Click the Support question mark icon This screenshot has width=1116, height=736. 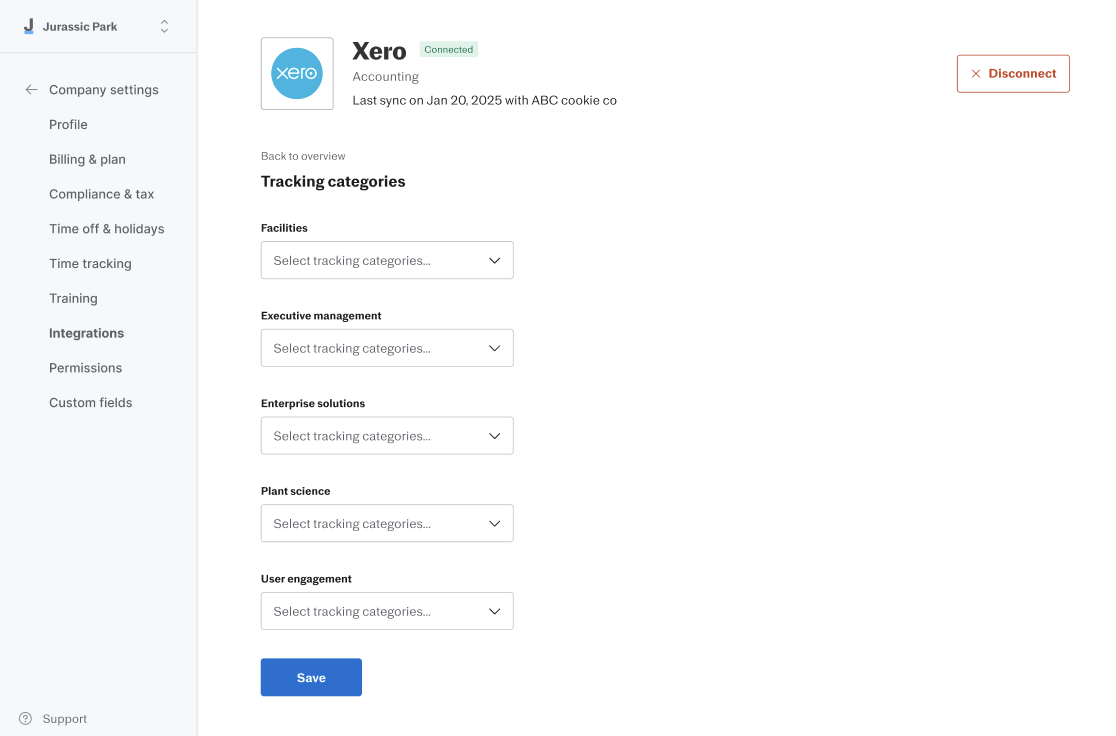[26, 718]
